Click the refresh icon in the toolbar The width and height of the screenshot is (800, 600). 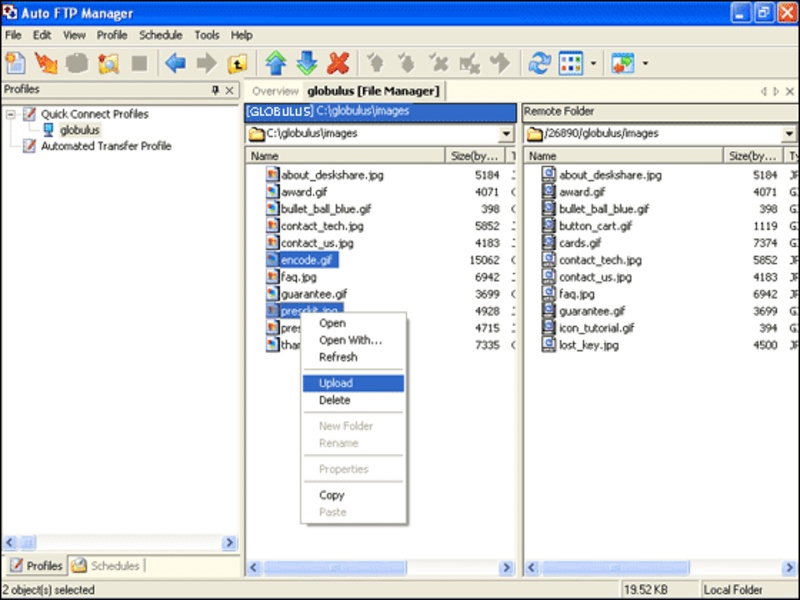(540, 64)
